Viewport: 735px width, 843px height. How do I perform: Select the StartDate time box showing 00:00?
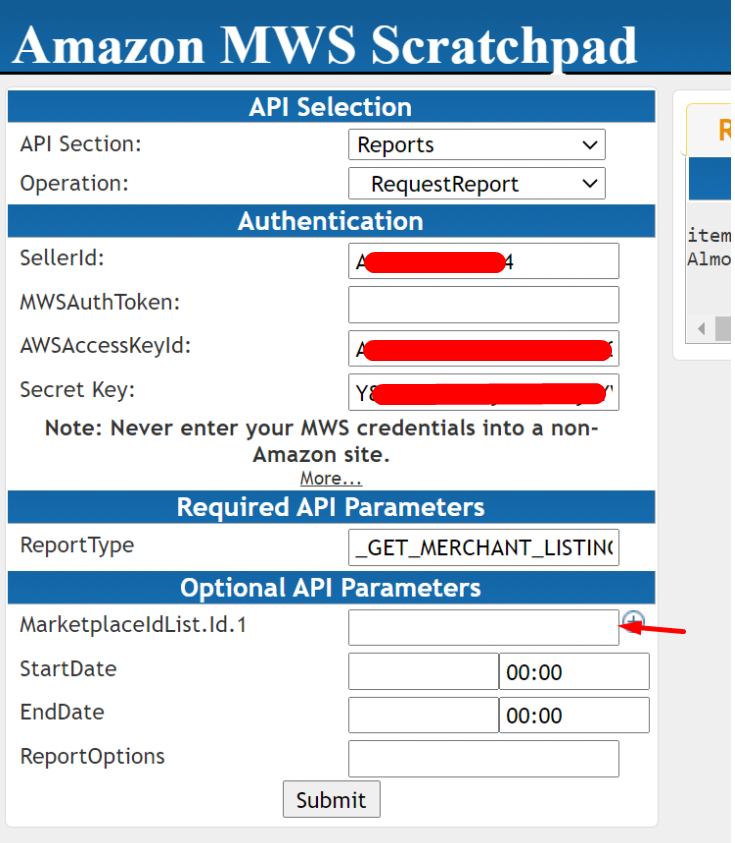[x=574, y=672]
